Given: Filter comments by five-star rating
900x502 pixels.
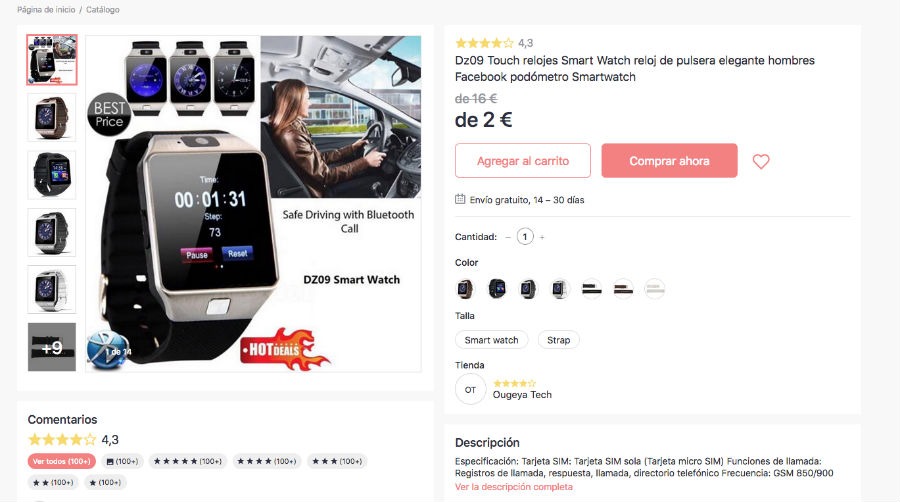Looking at the screenshot, I should coord(188,461).
